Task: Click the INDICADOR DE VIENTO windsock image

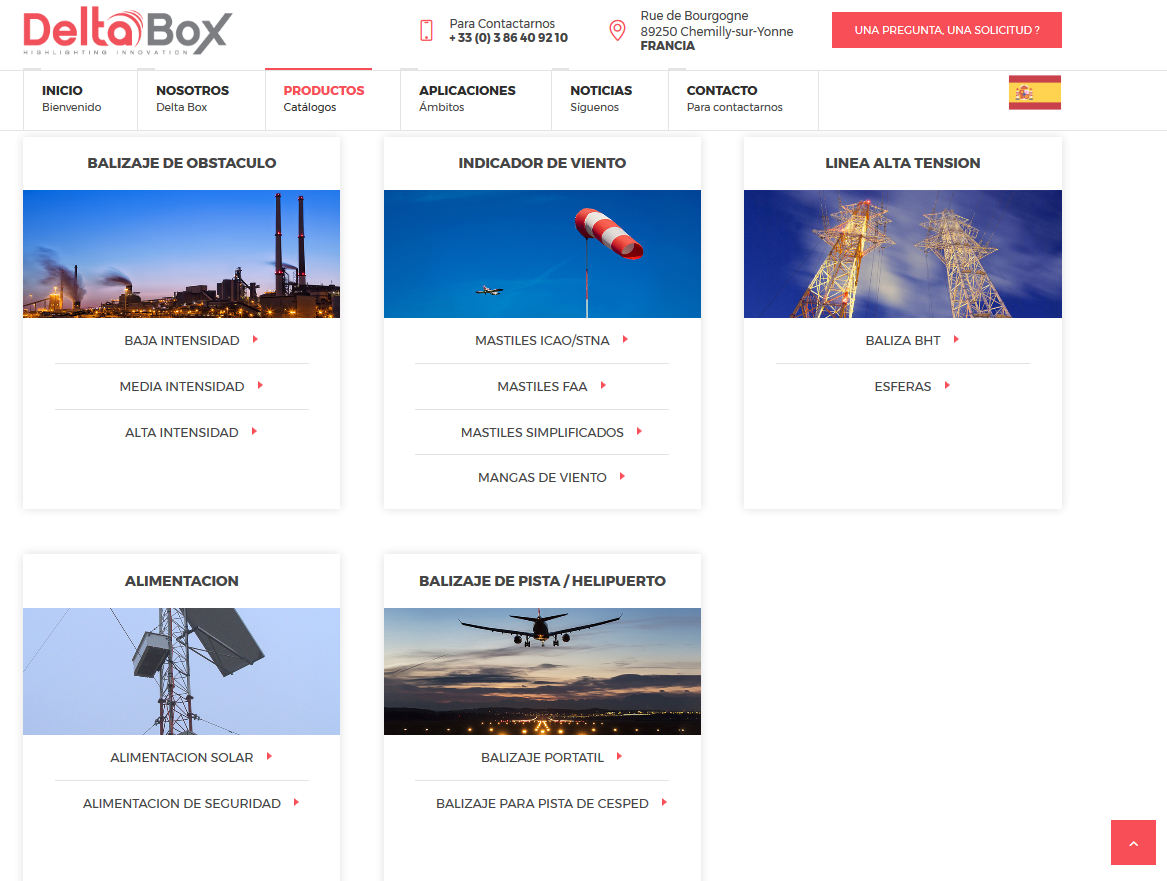Action: coord(542,253)
